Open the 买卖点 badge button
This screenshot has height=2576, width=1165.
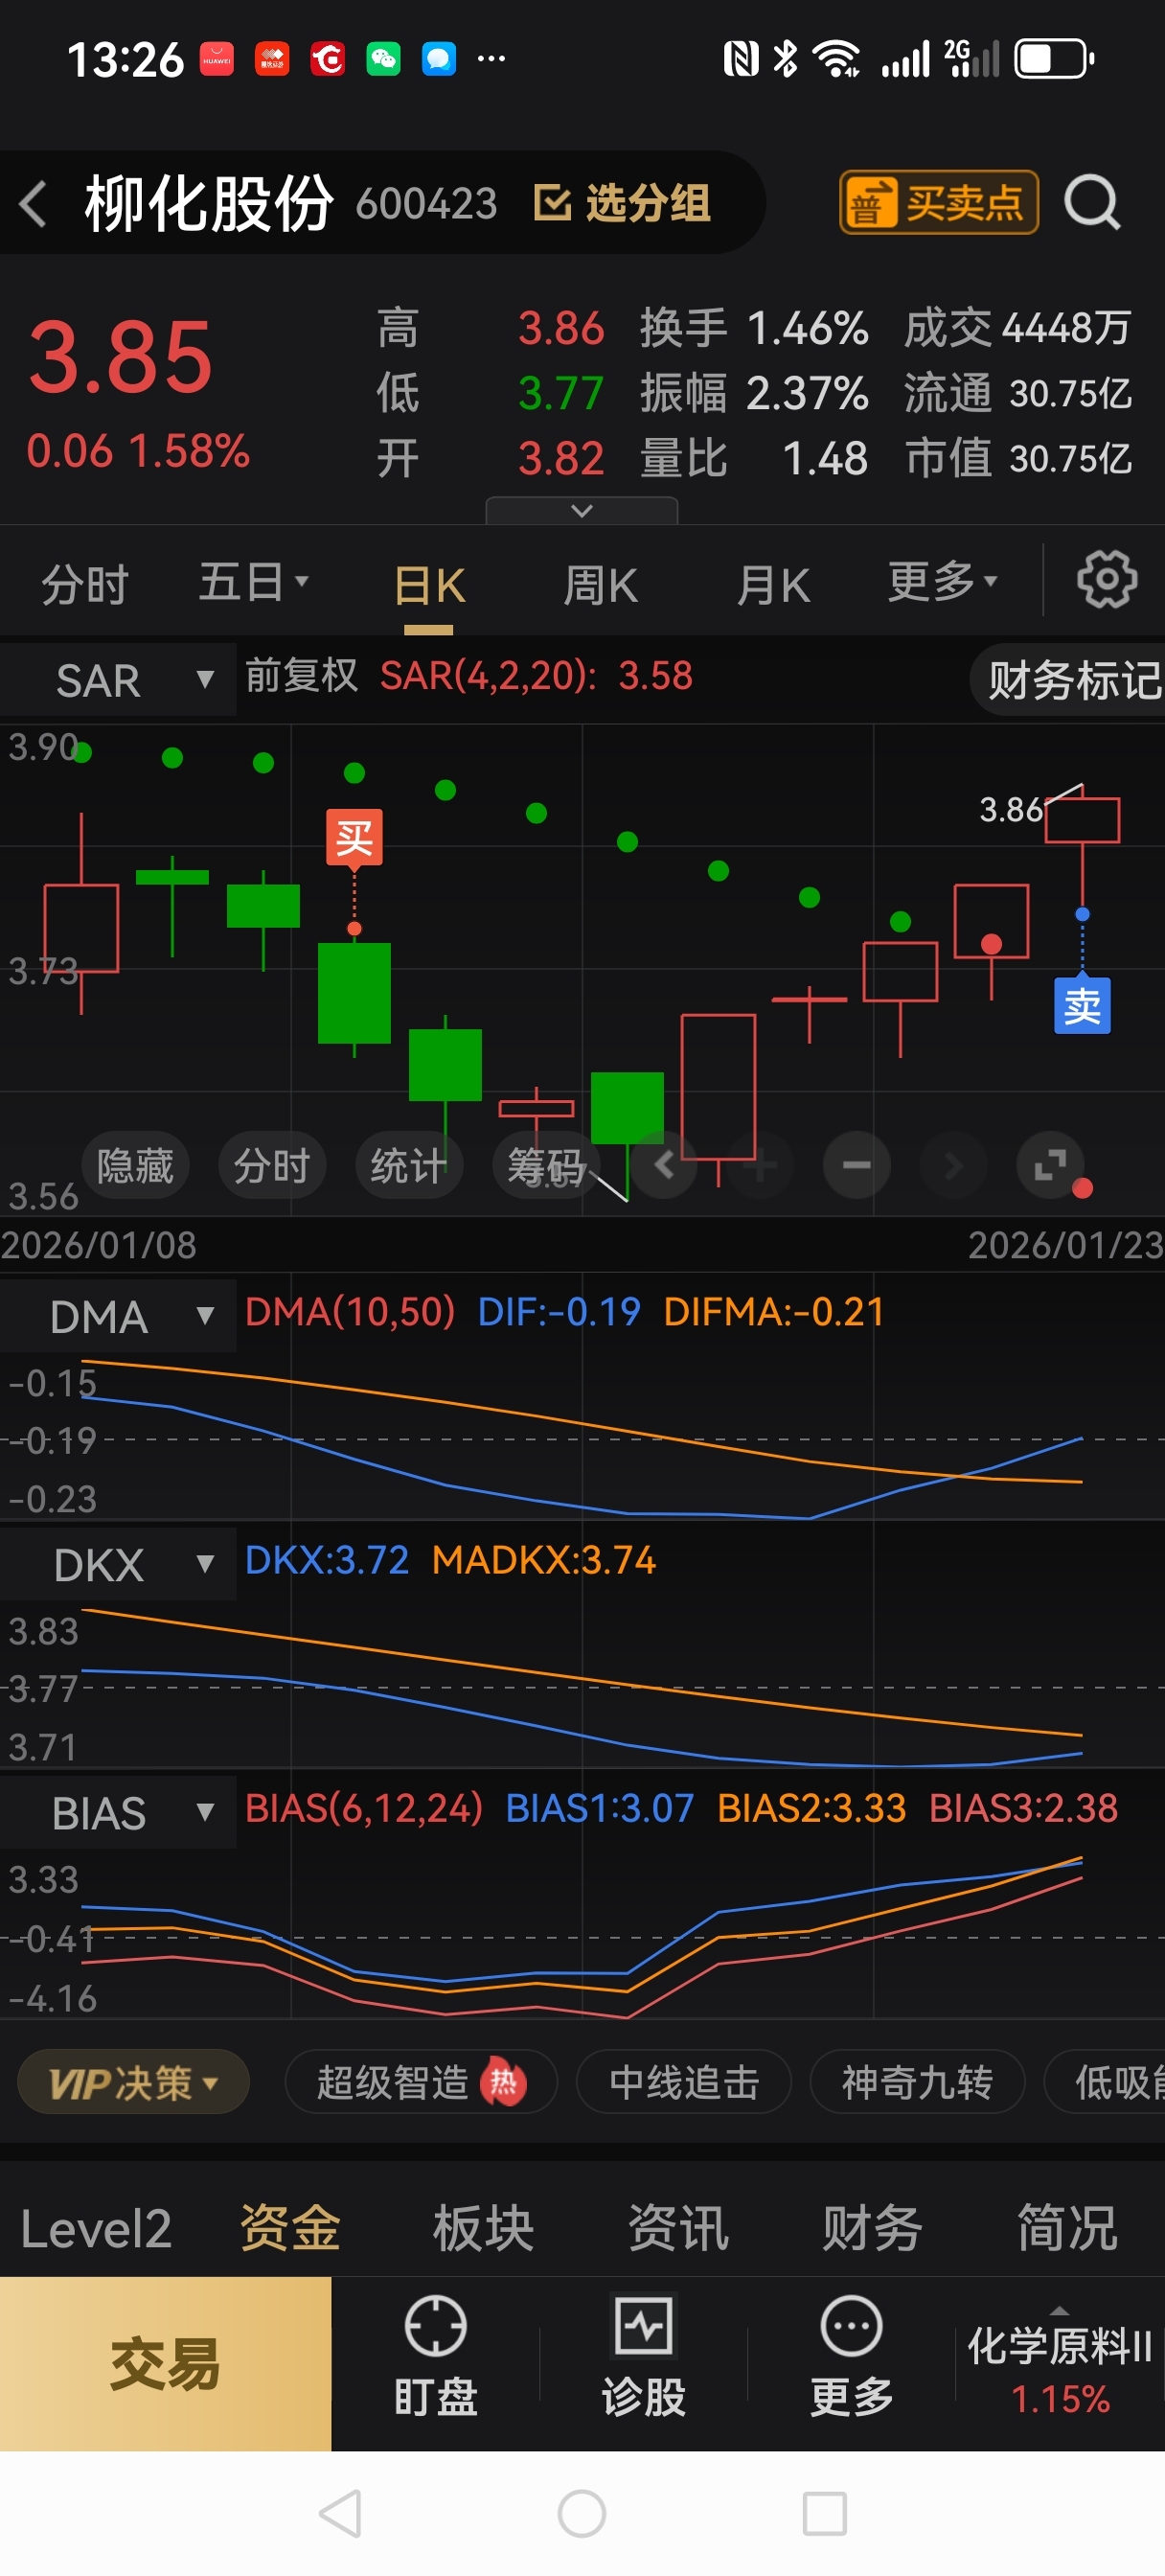[938, 203]
